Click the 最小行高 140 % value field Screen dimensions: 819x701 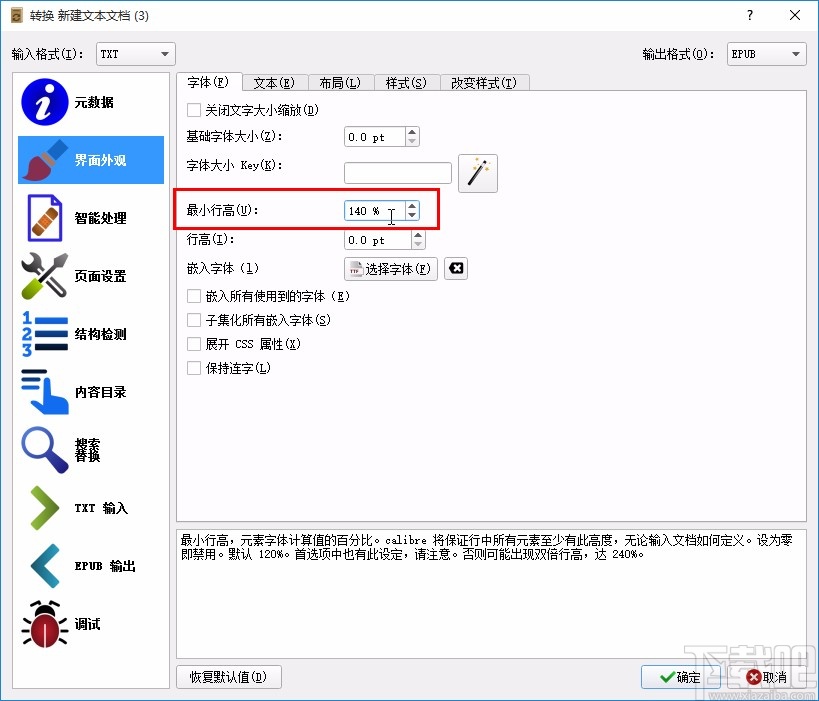[x=375, y=211]
